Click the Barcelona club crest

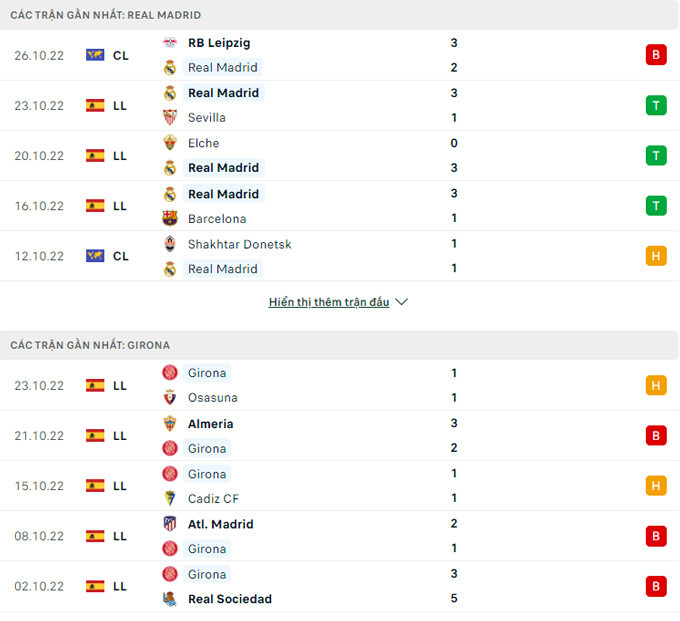coord(170,218)
